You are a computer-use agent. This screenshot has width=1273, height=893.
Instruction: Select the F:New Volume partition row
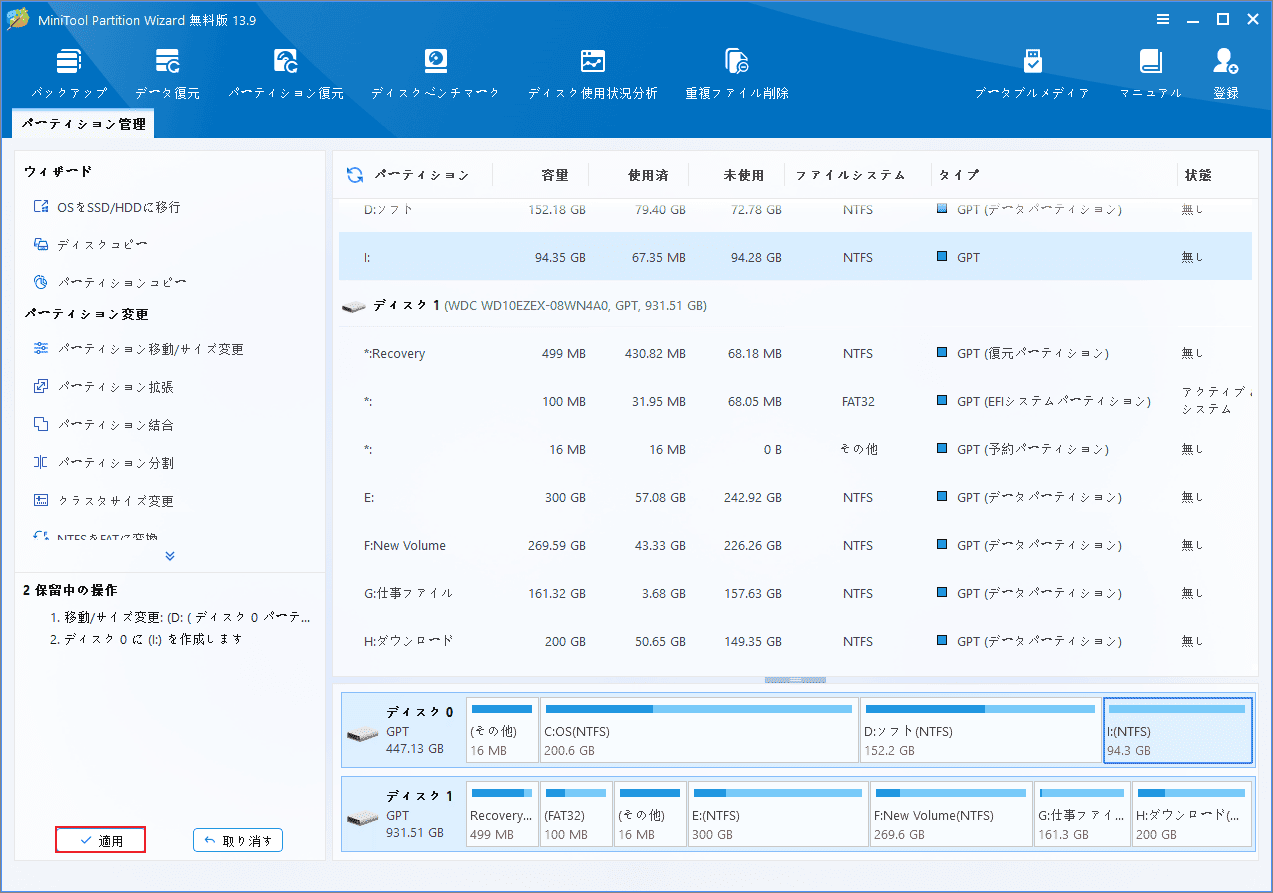(795, 545)
